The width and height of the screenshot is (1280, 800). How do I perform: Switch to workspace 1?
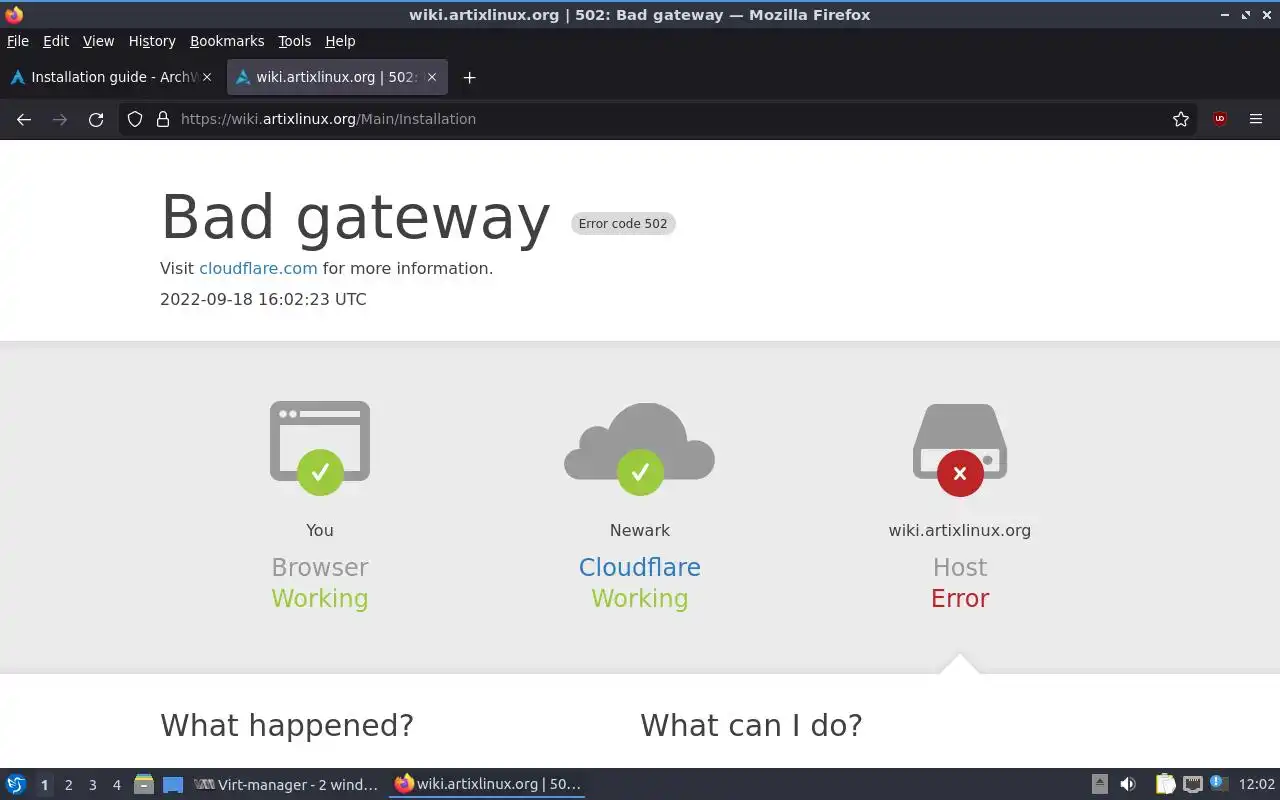coord(44,785)
